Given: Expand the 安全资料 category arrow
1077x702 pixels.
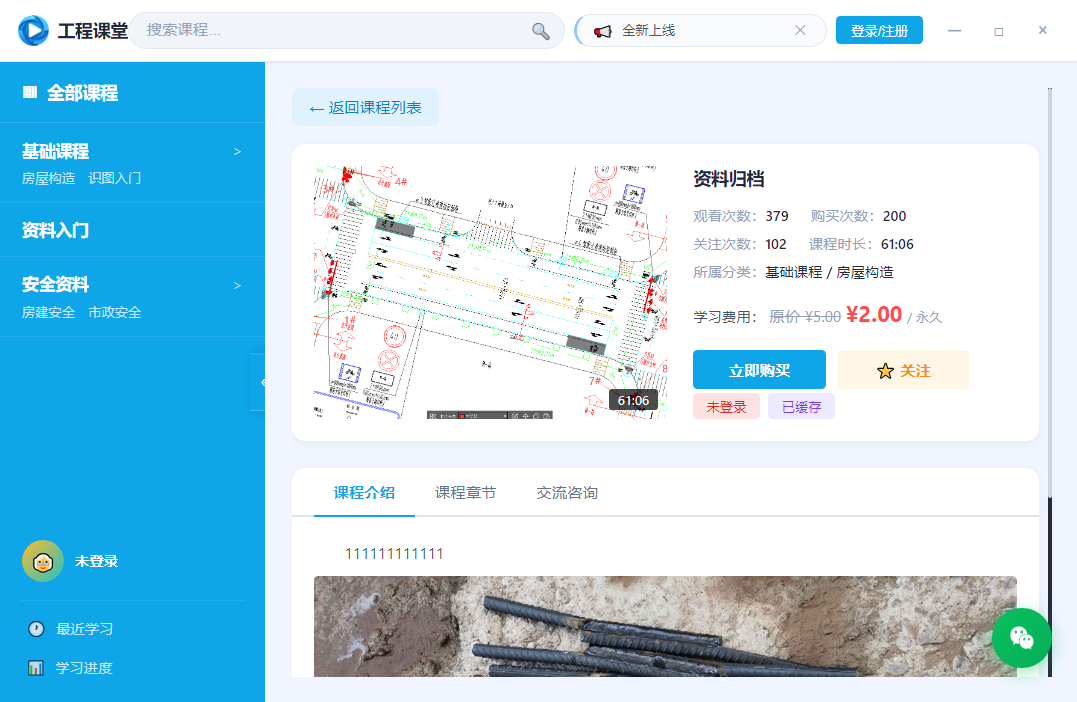Looking at the screenshot, I should pyautogui.click(x=238, y=285).
